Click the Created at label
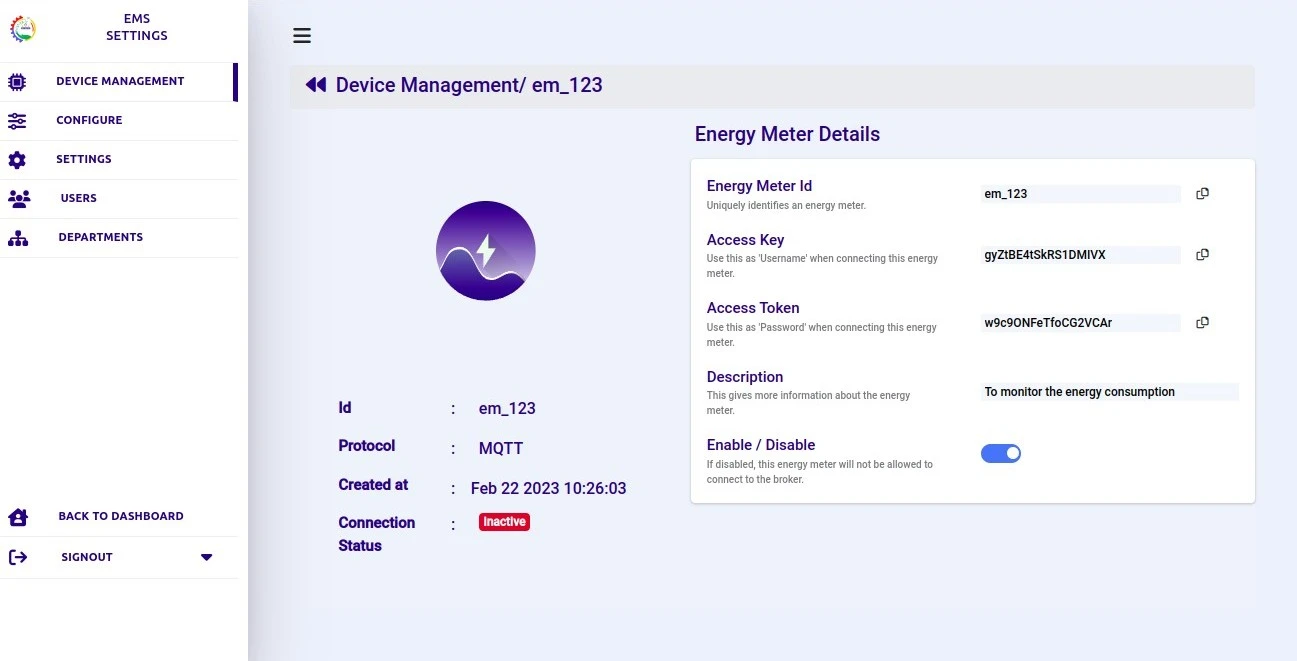This screenshot has height=661, width=1297. (x=373, y=485)
